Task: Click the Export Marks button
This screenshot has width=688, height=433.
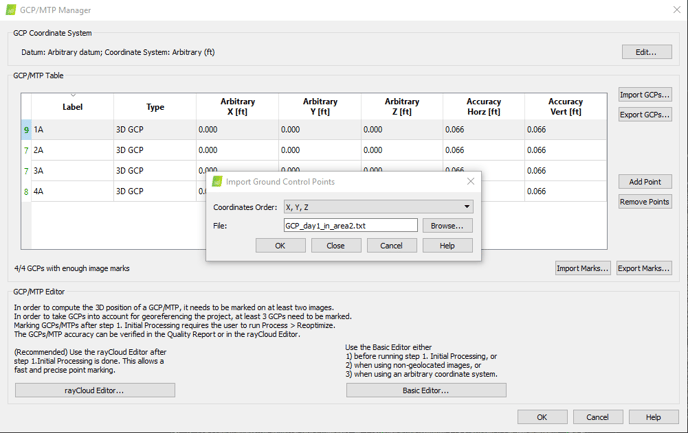Action: [643, 268]
